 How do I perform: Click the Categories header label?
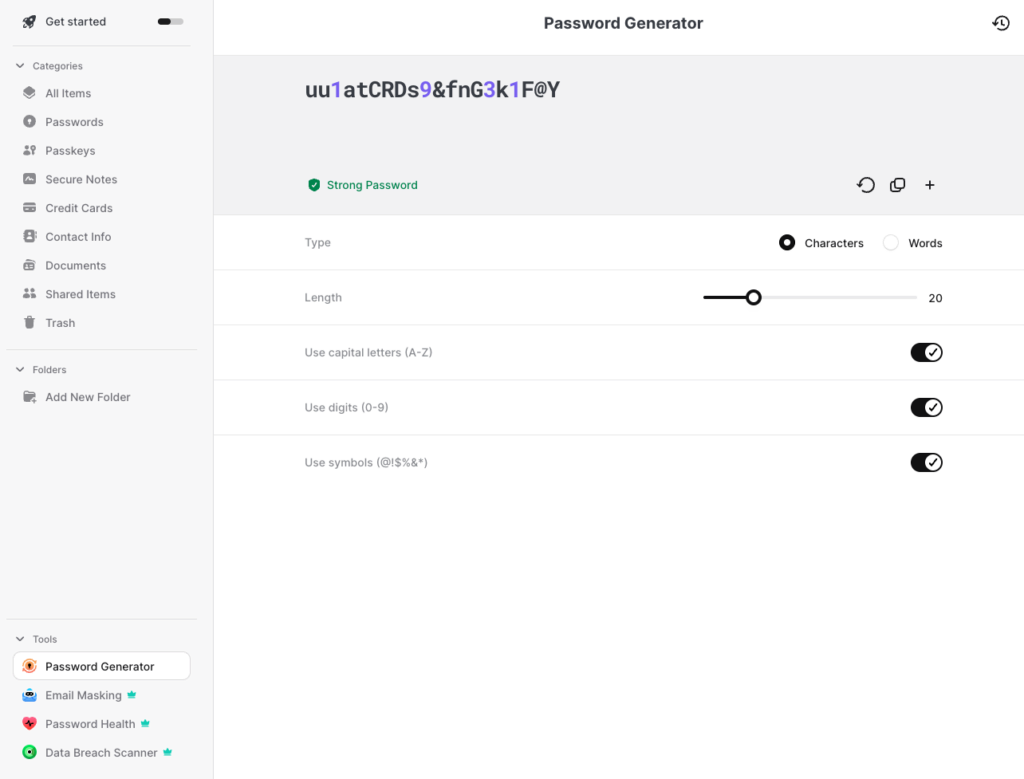click(57, 66)
